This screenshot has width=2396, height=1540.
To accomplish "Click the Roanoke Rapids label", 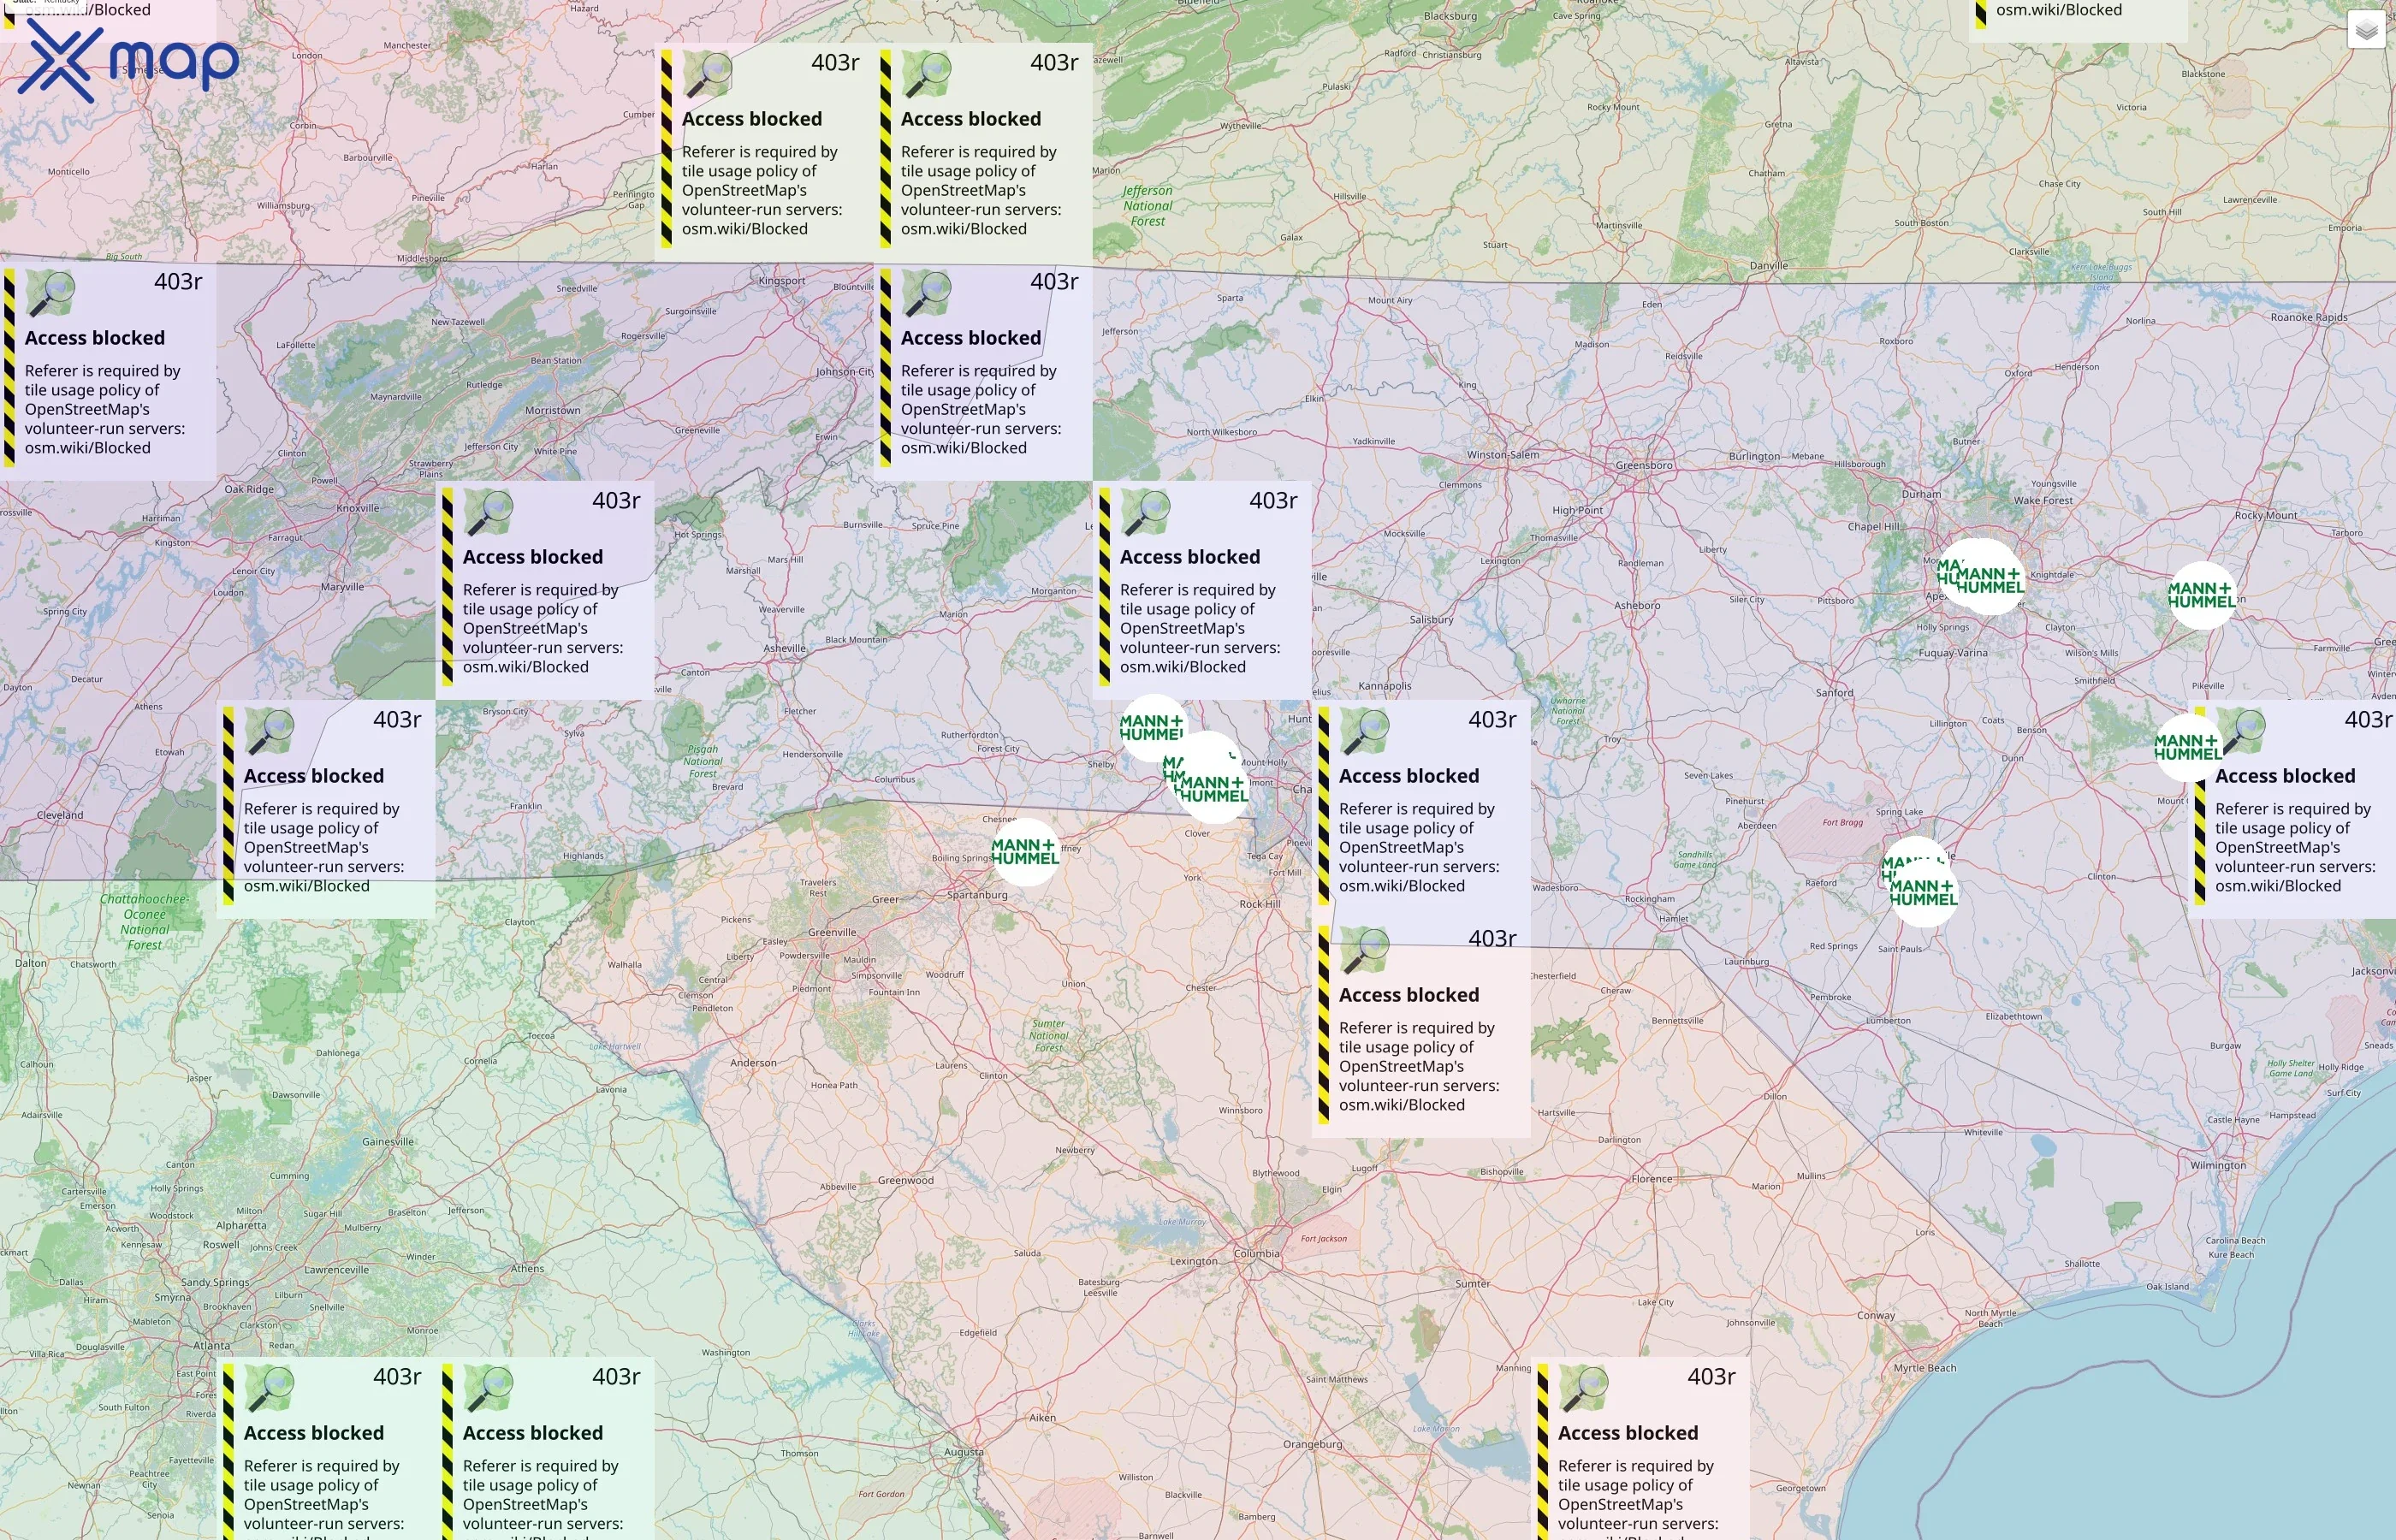I will [2309, 318].
